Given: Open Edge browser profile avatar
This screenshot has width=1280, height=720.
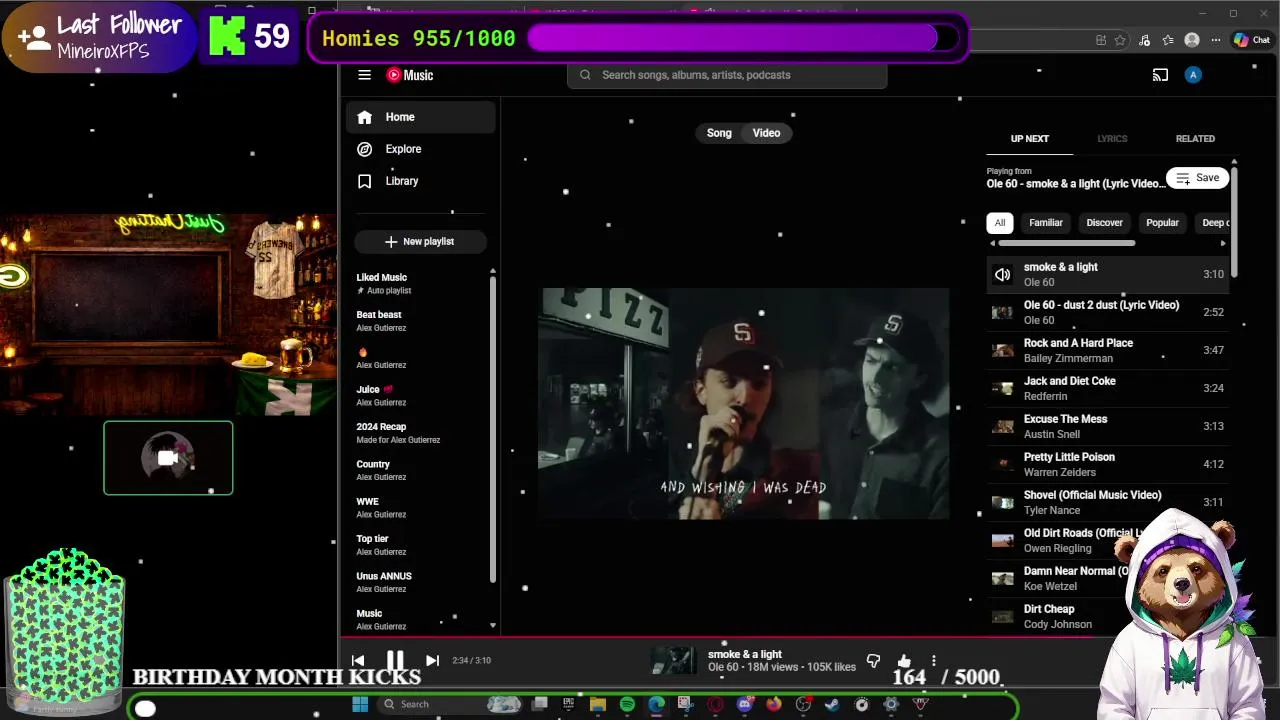Looking at the screenshot, I should [1191, 40].
